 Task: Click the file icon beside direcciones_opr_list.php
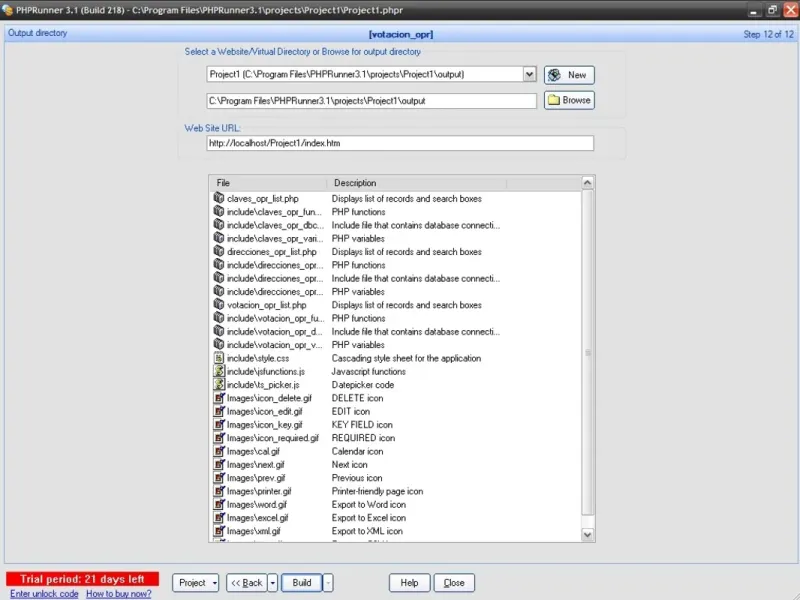point(219,251)
